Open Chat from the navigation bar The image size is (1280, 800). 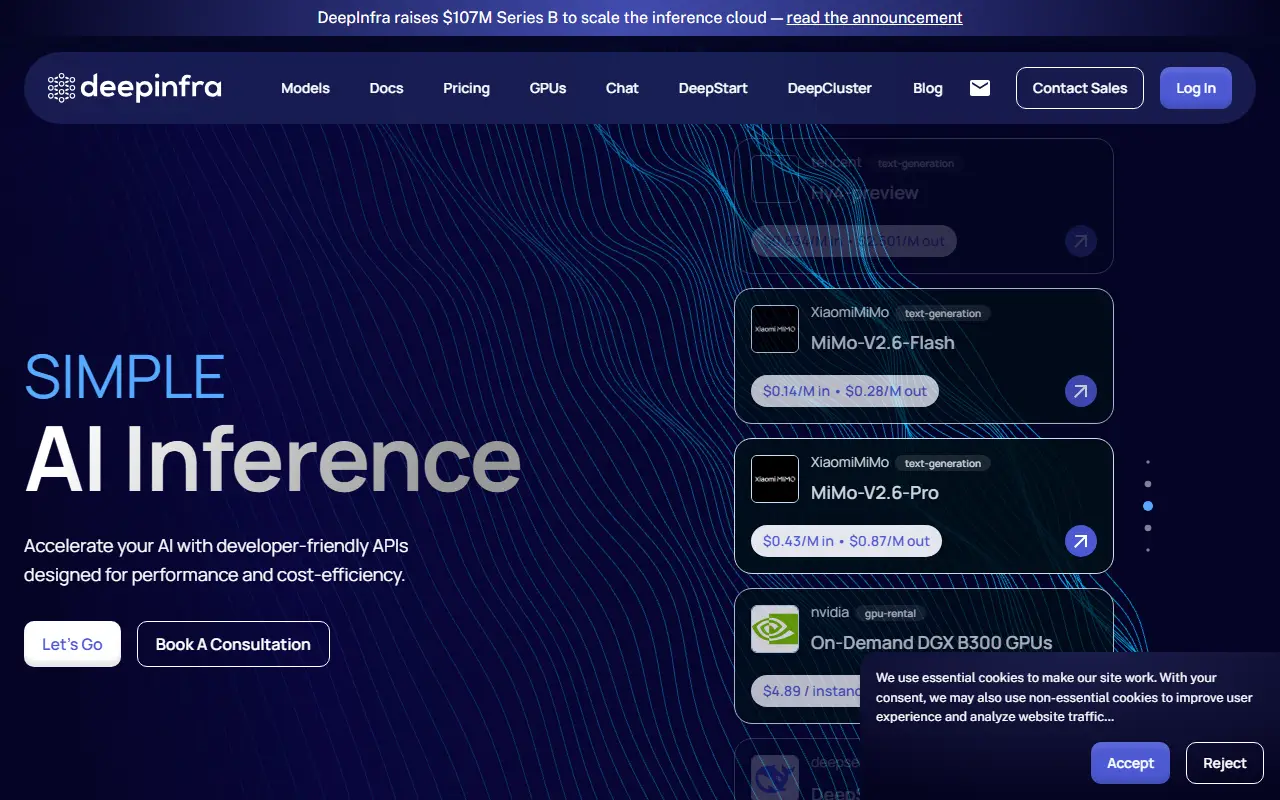[622, 88]
